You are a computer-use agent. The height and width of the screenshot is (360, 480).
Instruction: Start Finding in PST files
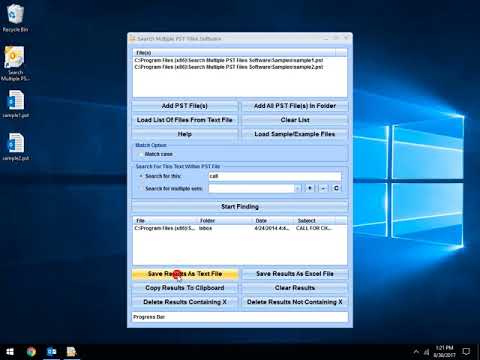tap(240, 207)
